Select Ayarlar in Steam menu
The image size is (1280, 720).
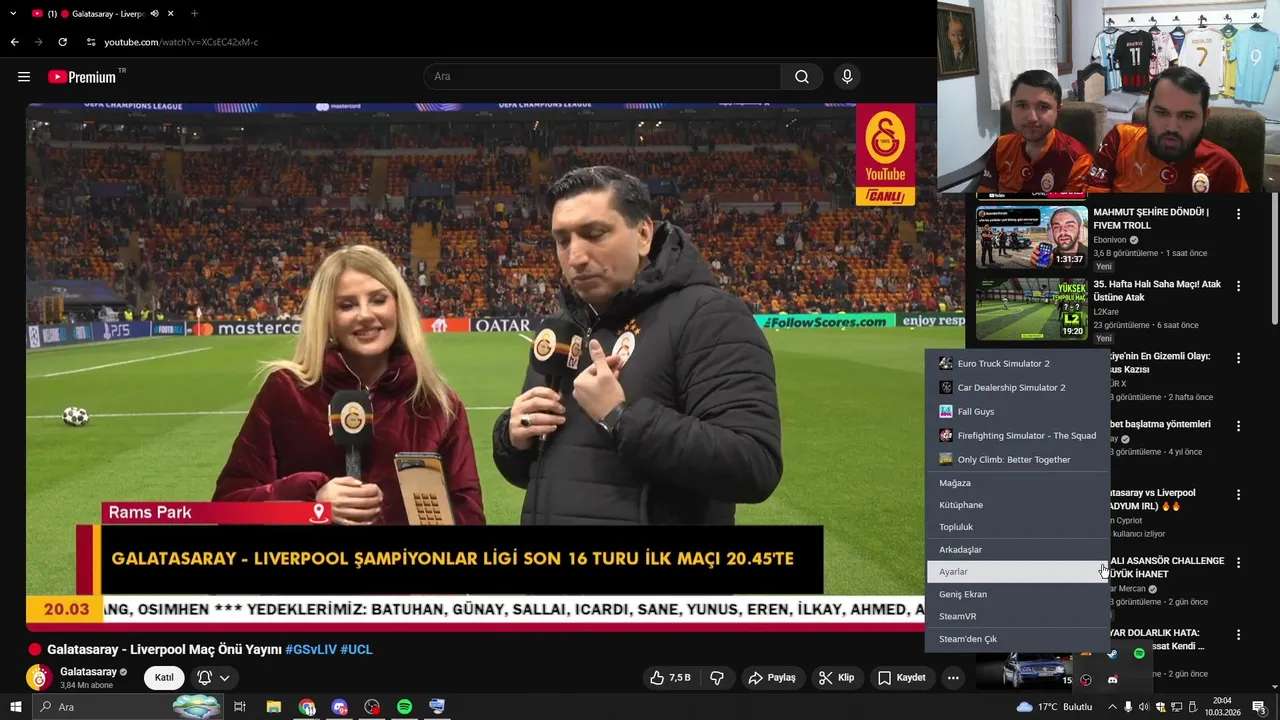[x=1017, y=571]
